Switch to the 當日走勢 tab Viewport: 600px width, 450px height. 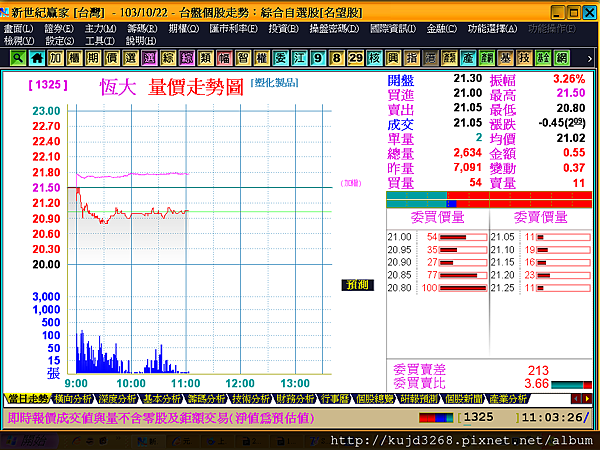click(28, 399)
